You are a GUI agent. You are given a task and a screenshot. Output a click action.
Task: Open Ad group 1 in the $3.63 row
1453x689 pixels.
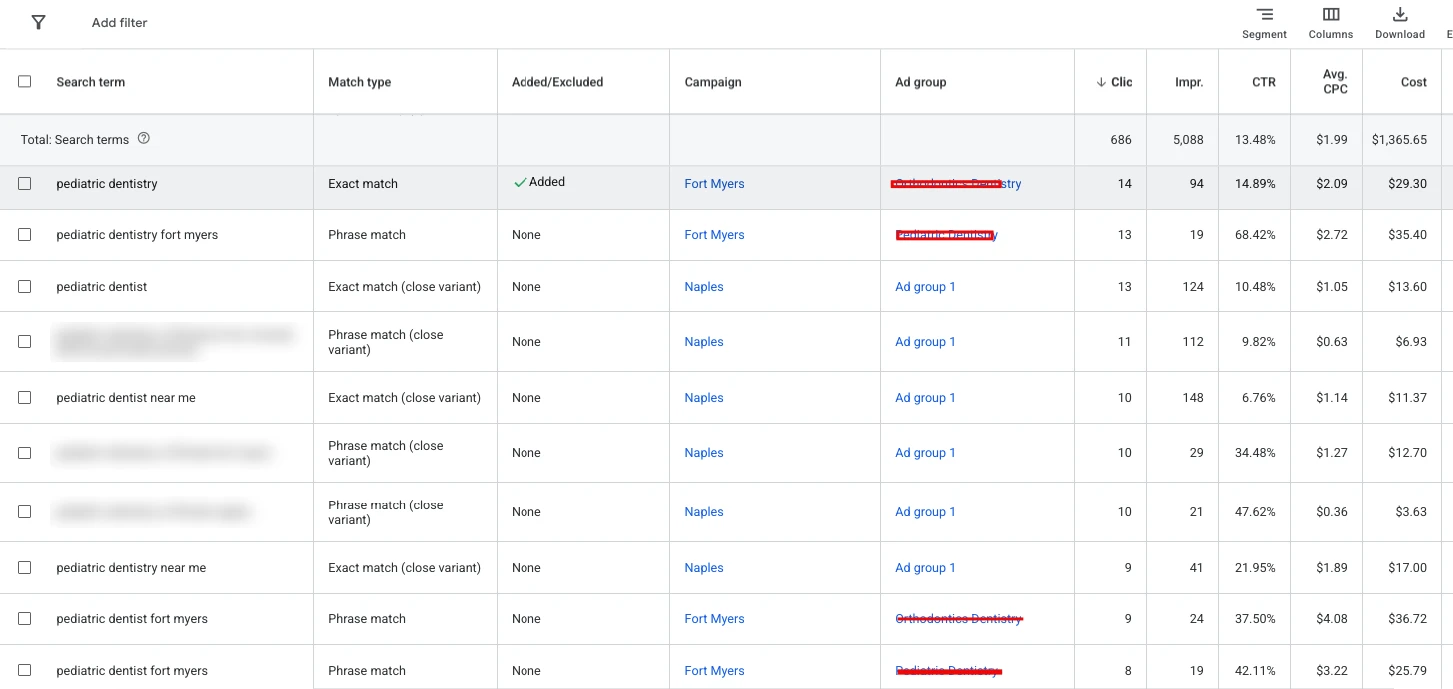925,512
